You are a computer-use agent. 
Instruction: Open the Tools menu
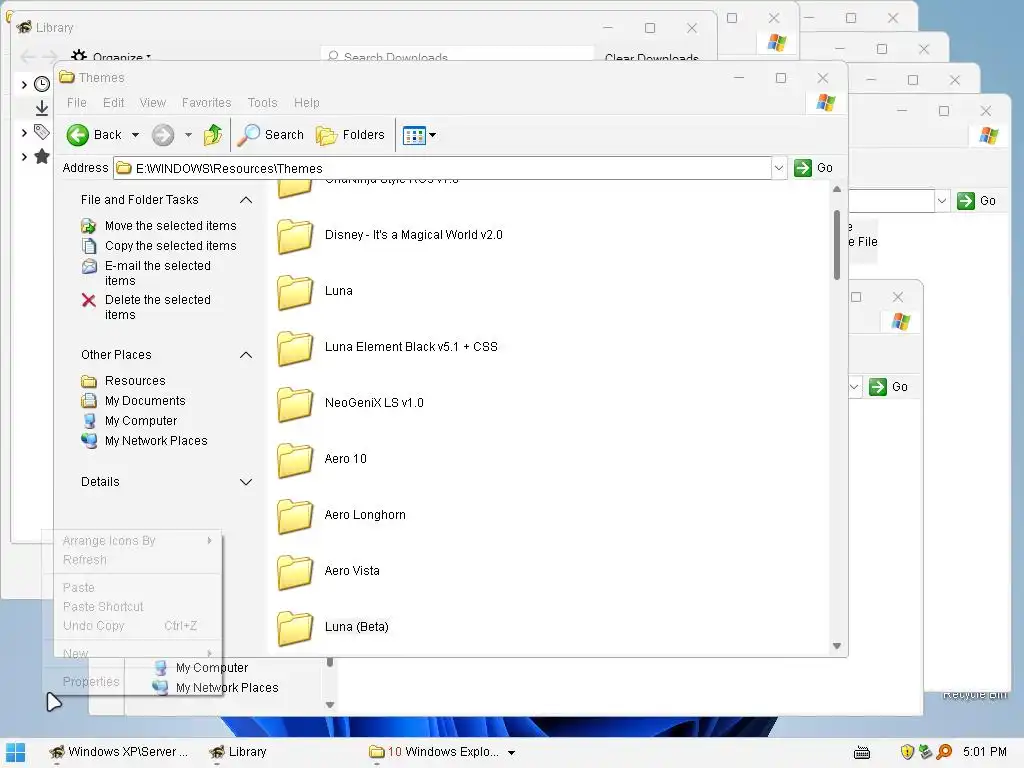262,103
